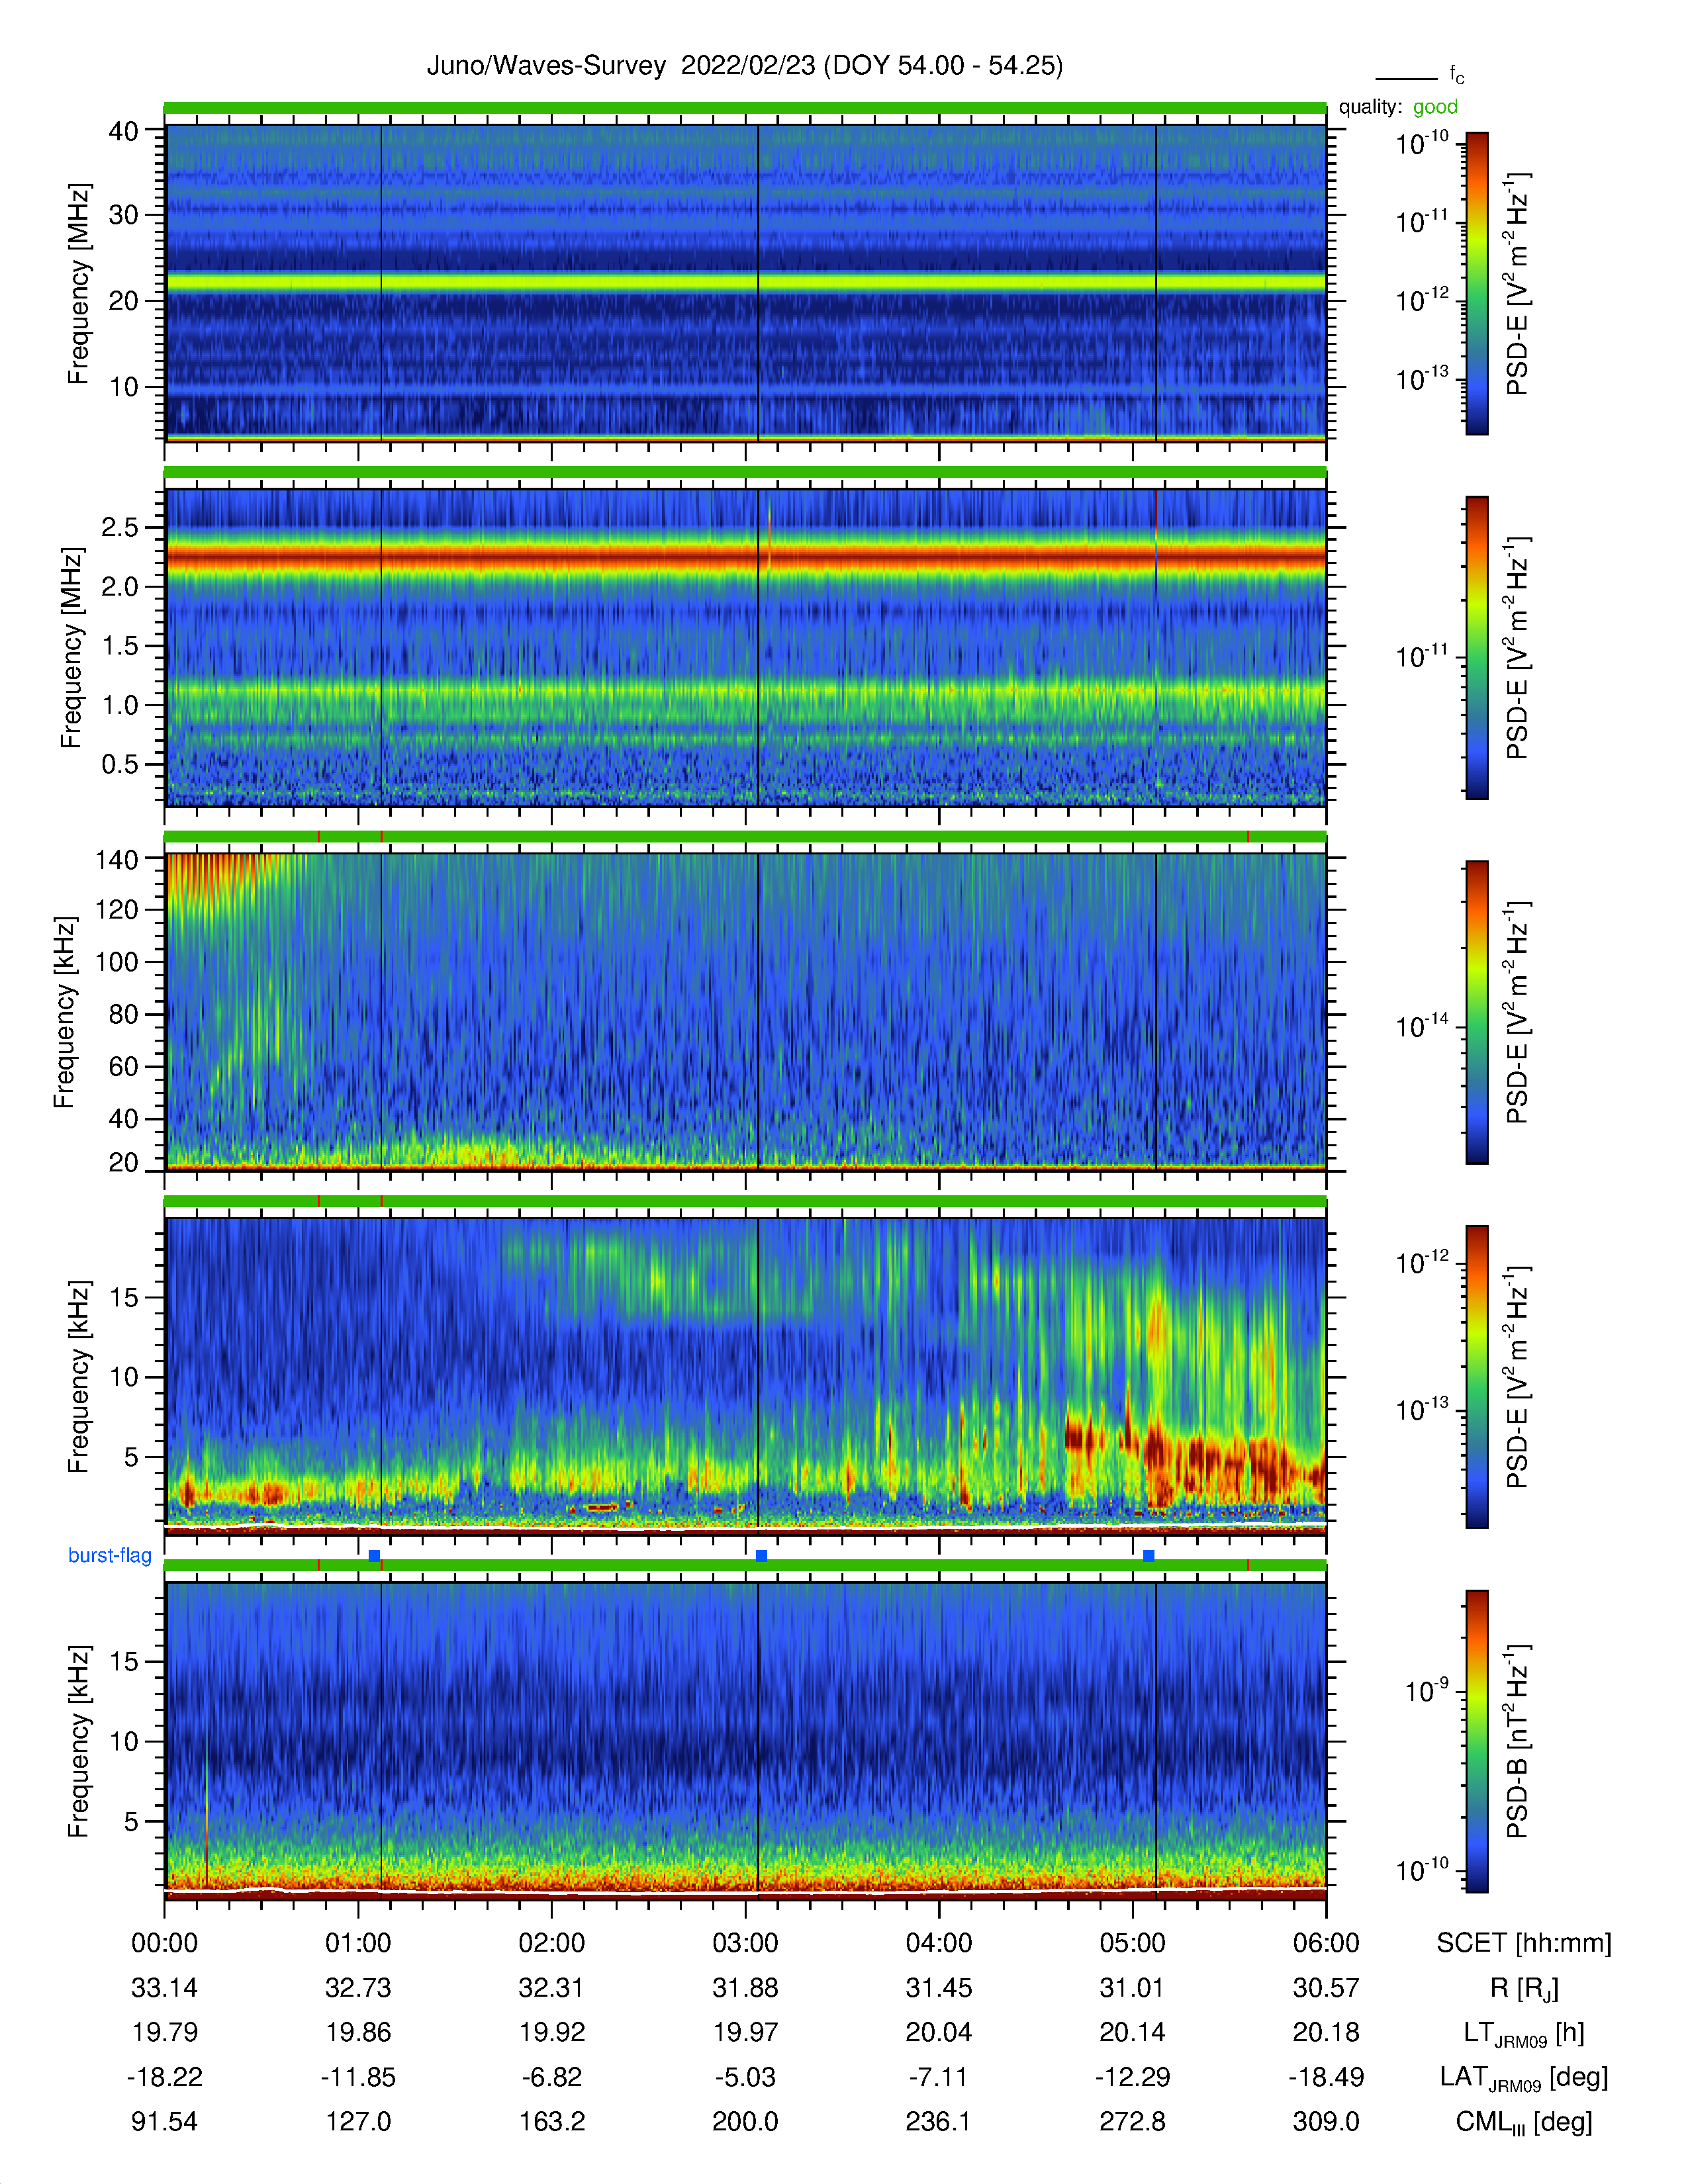1688x2184 pixels.
Task: Click the CML III axis label
Action: coord(1523,2122)
